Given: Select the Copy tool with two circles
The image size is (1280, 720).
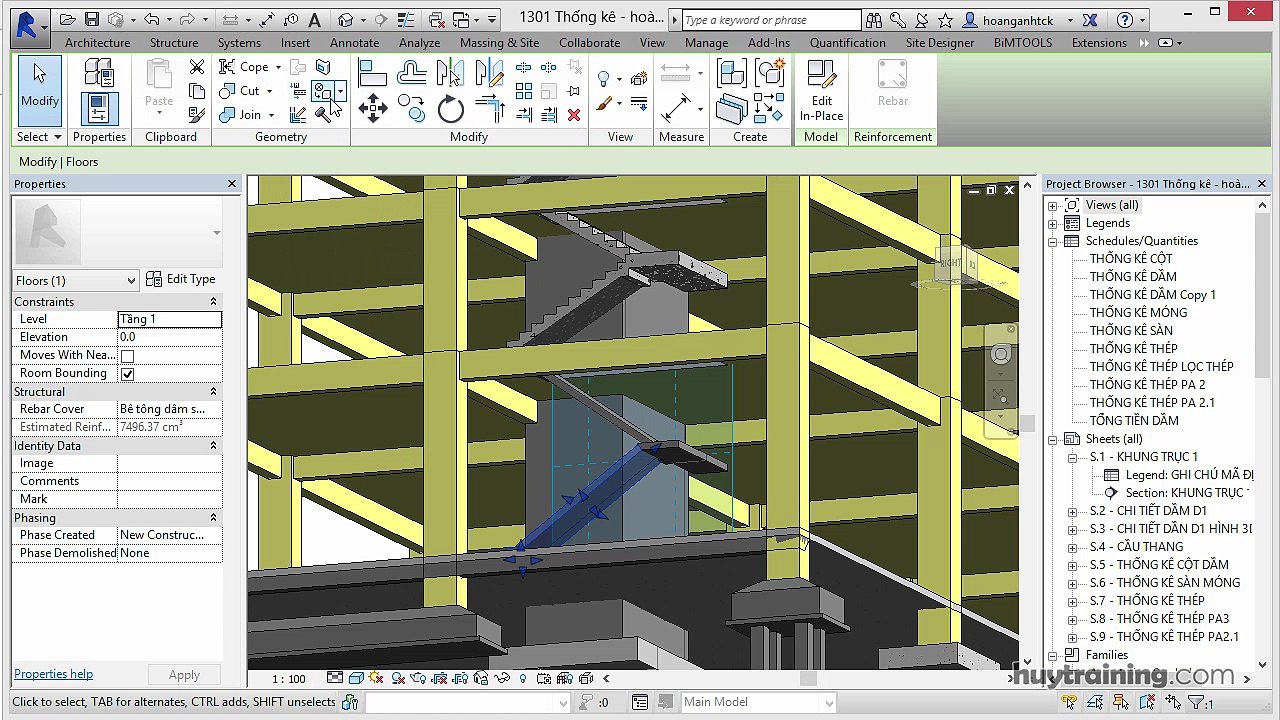Looking at the screenshot, I should [411, 108].
